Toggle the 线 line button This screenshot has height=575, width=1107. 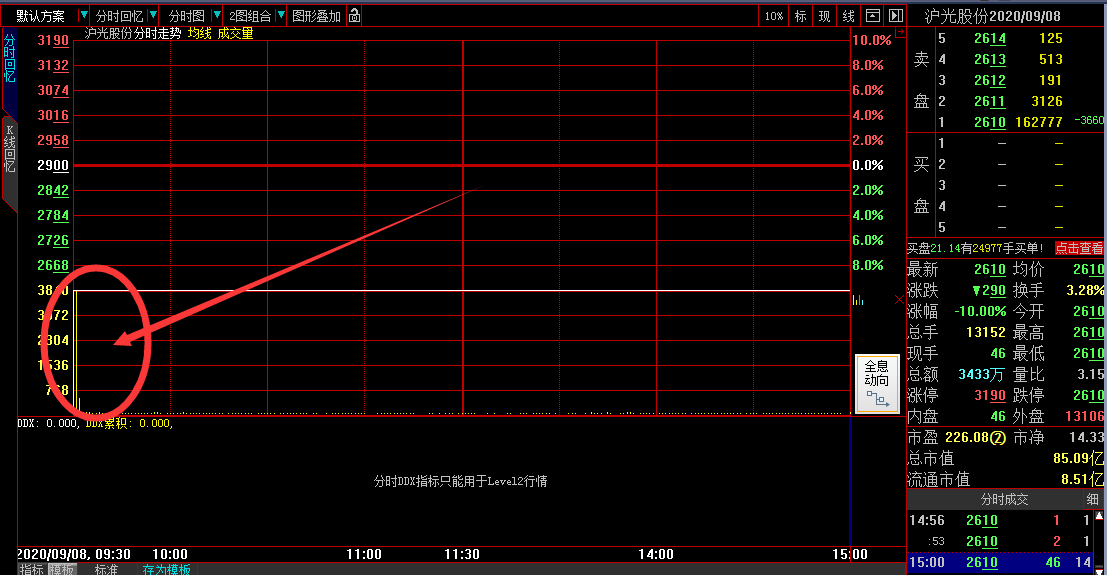(x=848, y=16)
